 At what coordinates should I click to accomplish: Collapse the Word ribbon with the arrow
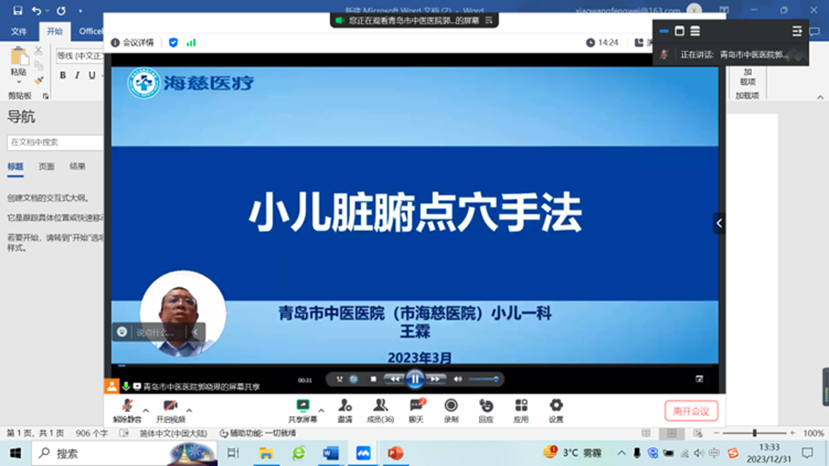coord(820,97)
